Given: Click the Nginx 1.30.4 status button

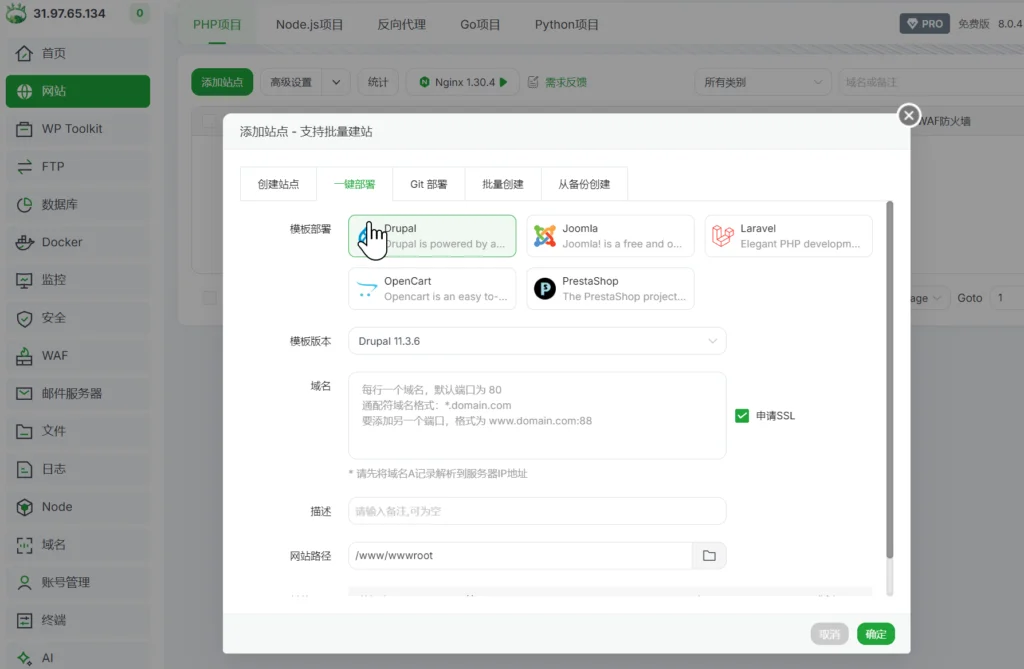Looking at the screenshot, I should click(463, 82).
